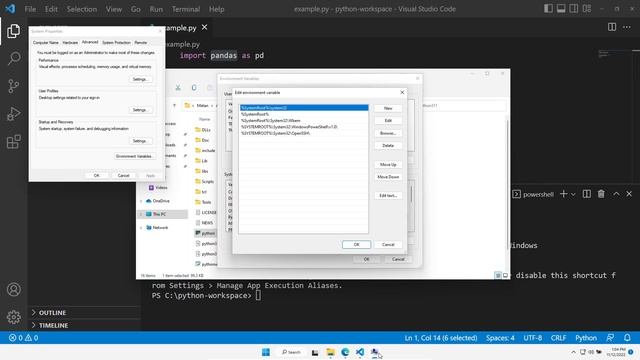Open the Source Control view in activity bar

tap(13, 86)
